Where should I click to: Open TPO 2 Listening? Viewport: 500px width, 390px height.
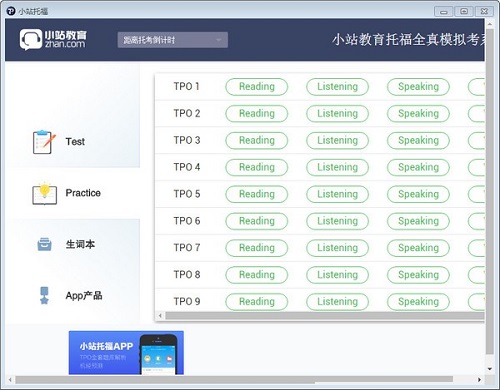point(337,114)
